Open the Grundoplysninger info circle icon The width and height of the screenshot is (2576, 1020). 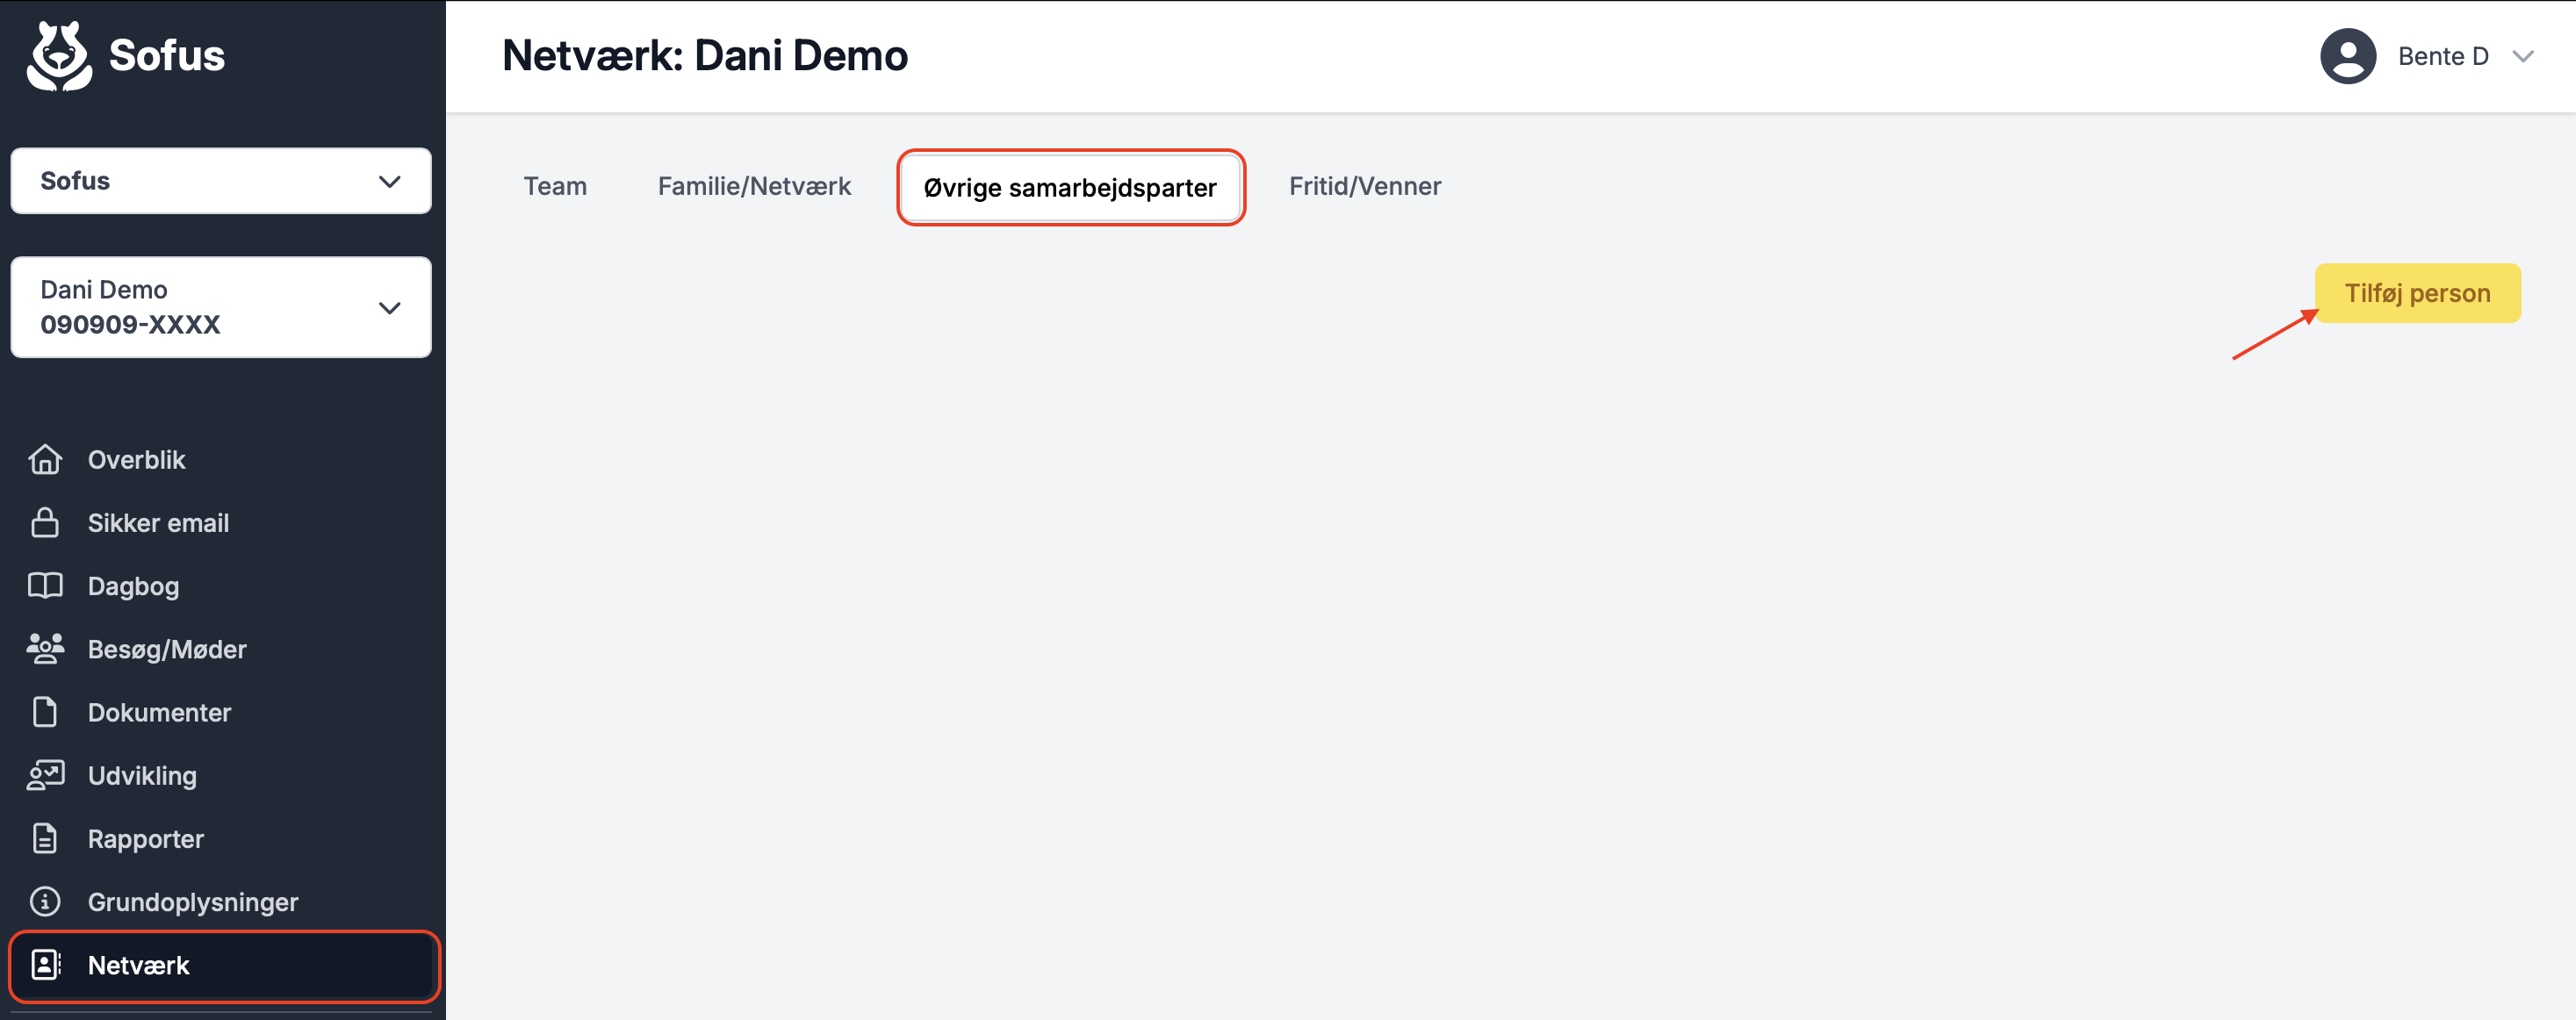[x=45, y=901]
